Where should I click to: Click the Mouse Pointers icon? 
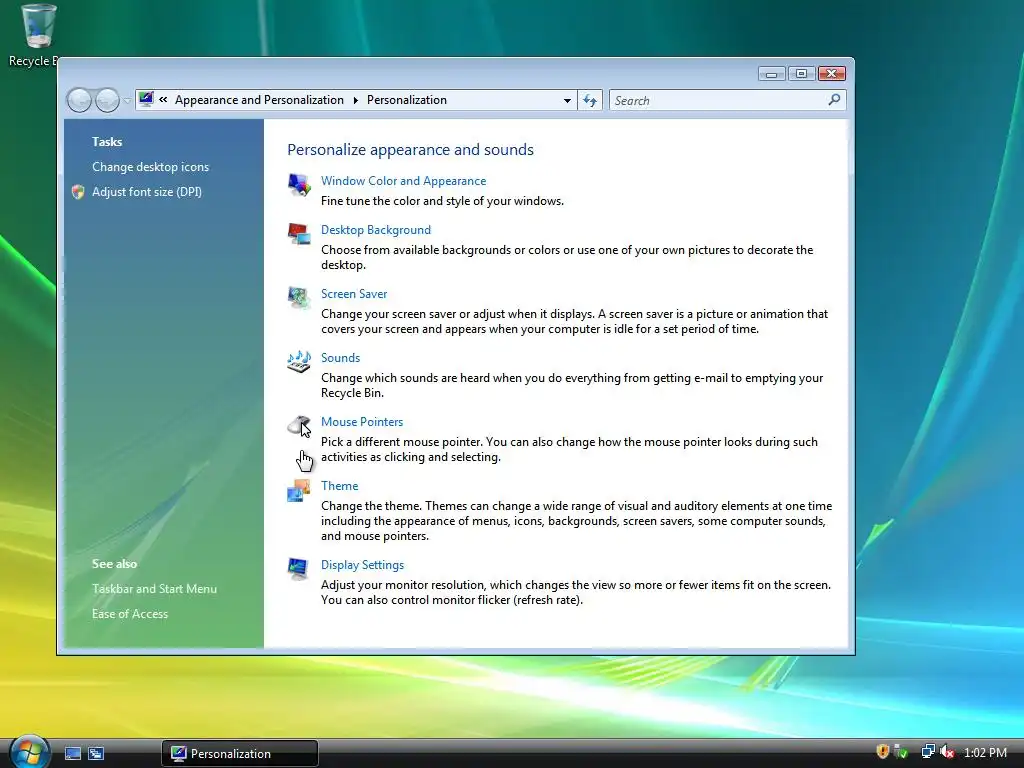[299, 426]
